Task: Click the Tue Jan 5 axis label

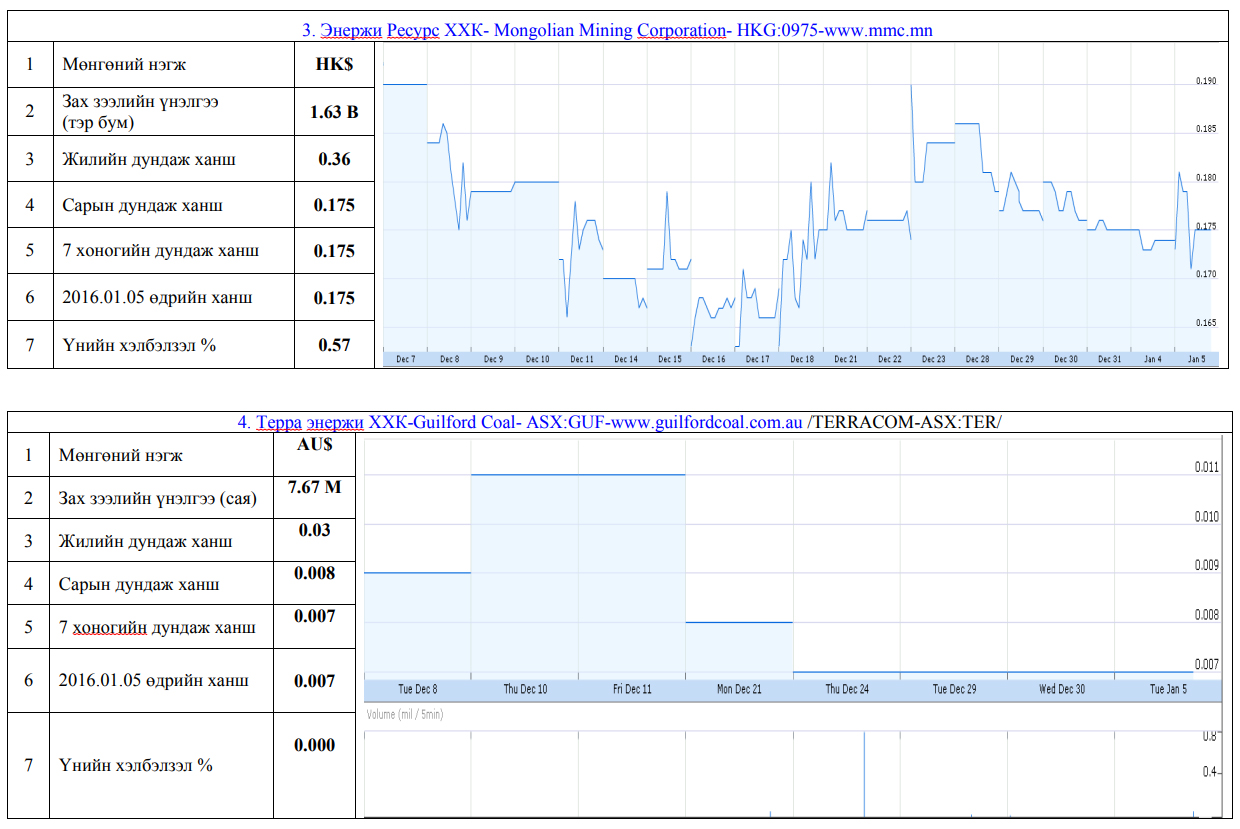Action: (1168, 689)
